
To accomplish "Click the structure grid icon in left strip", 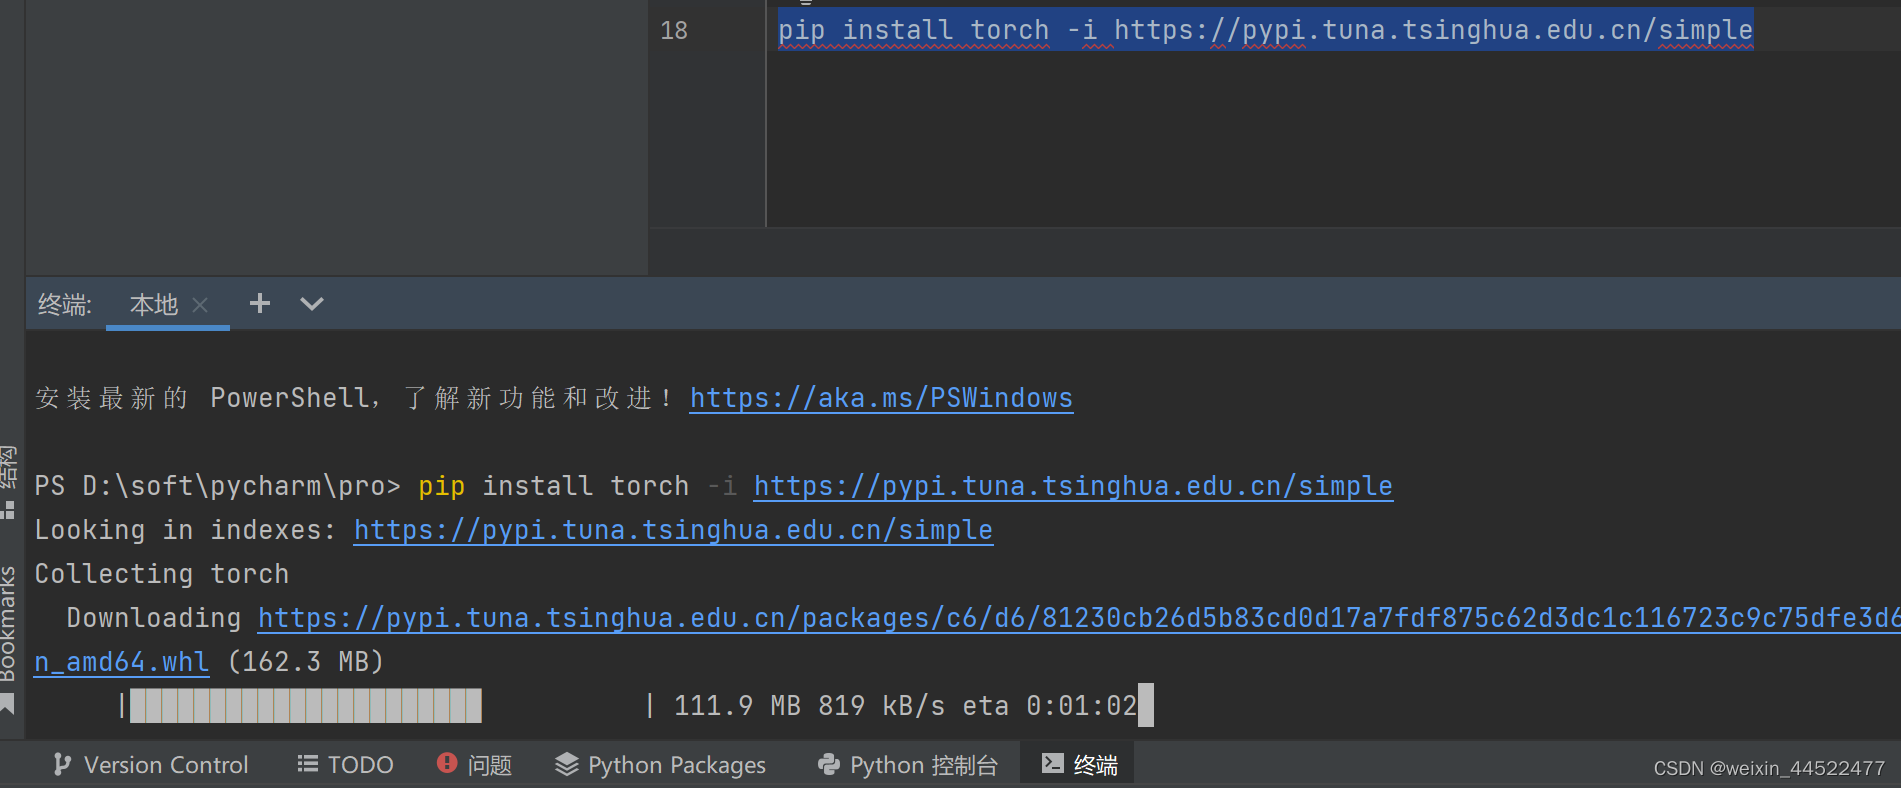I will (8, 510).
